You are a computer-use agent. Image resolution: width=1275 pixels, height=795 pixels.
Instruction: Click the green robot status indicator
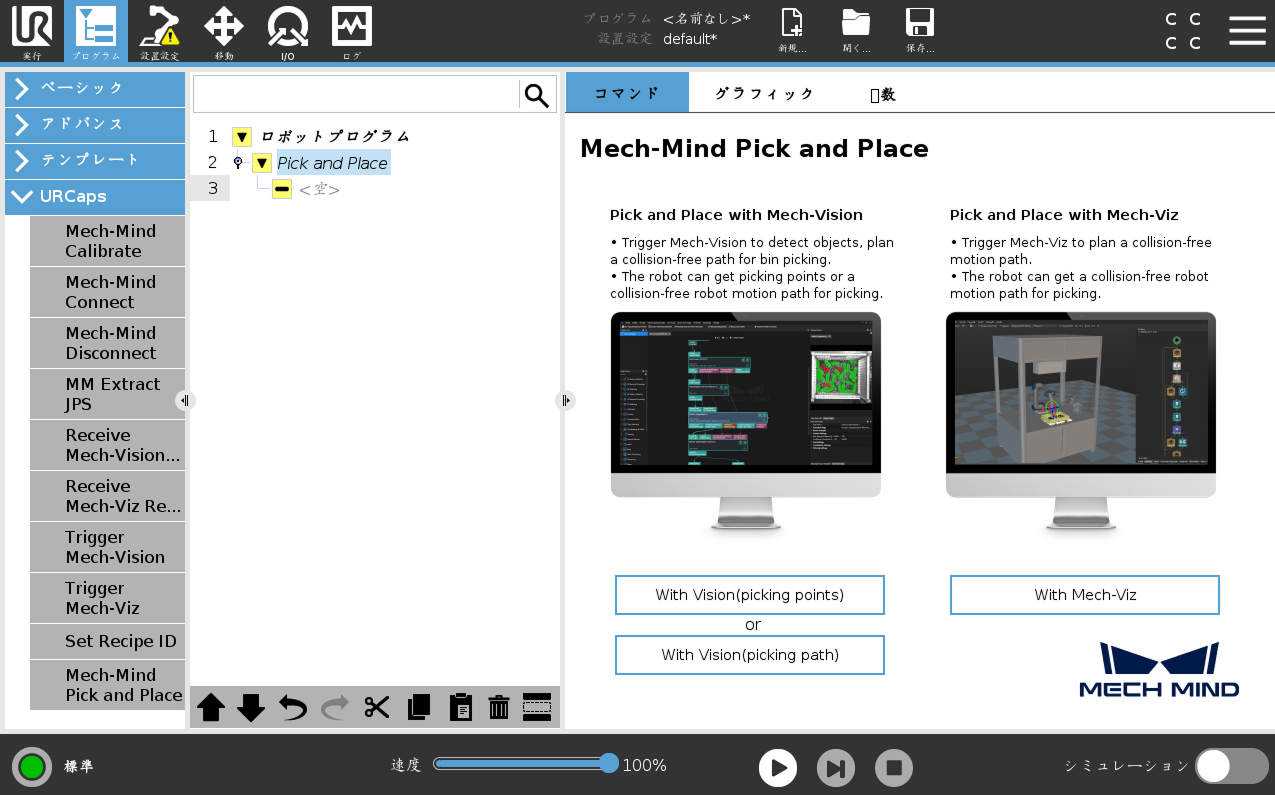tap(32, 767)
